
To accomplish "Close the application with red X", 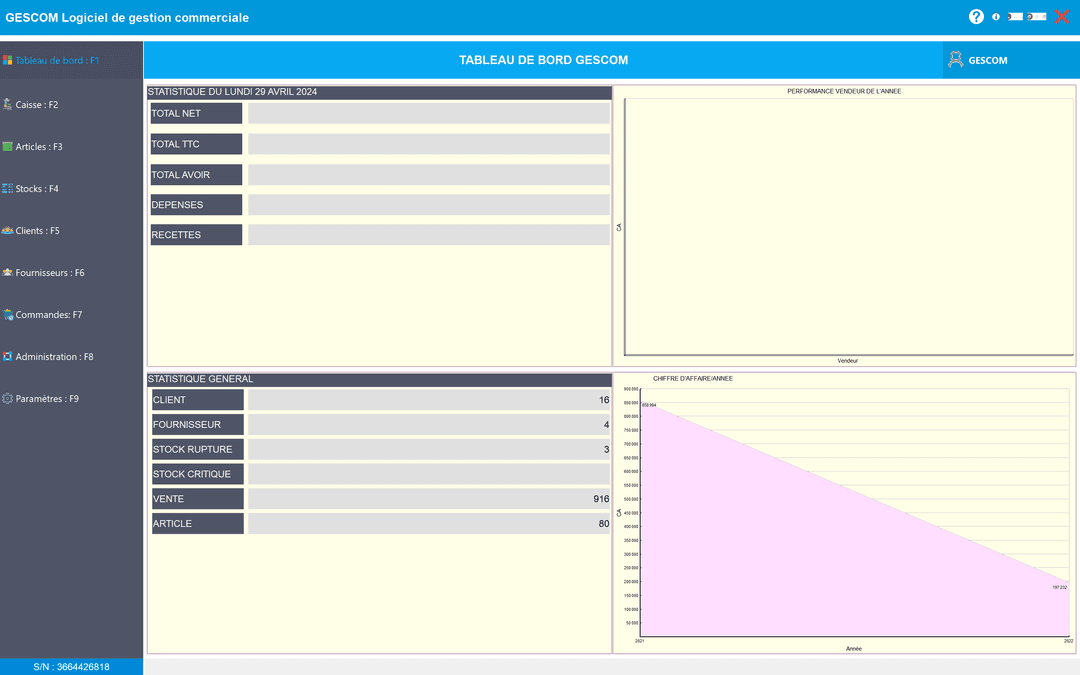I will pyautogui.click(x=1062, y=17).
